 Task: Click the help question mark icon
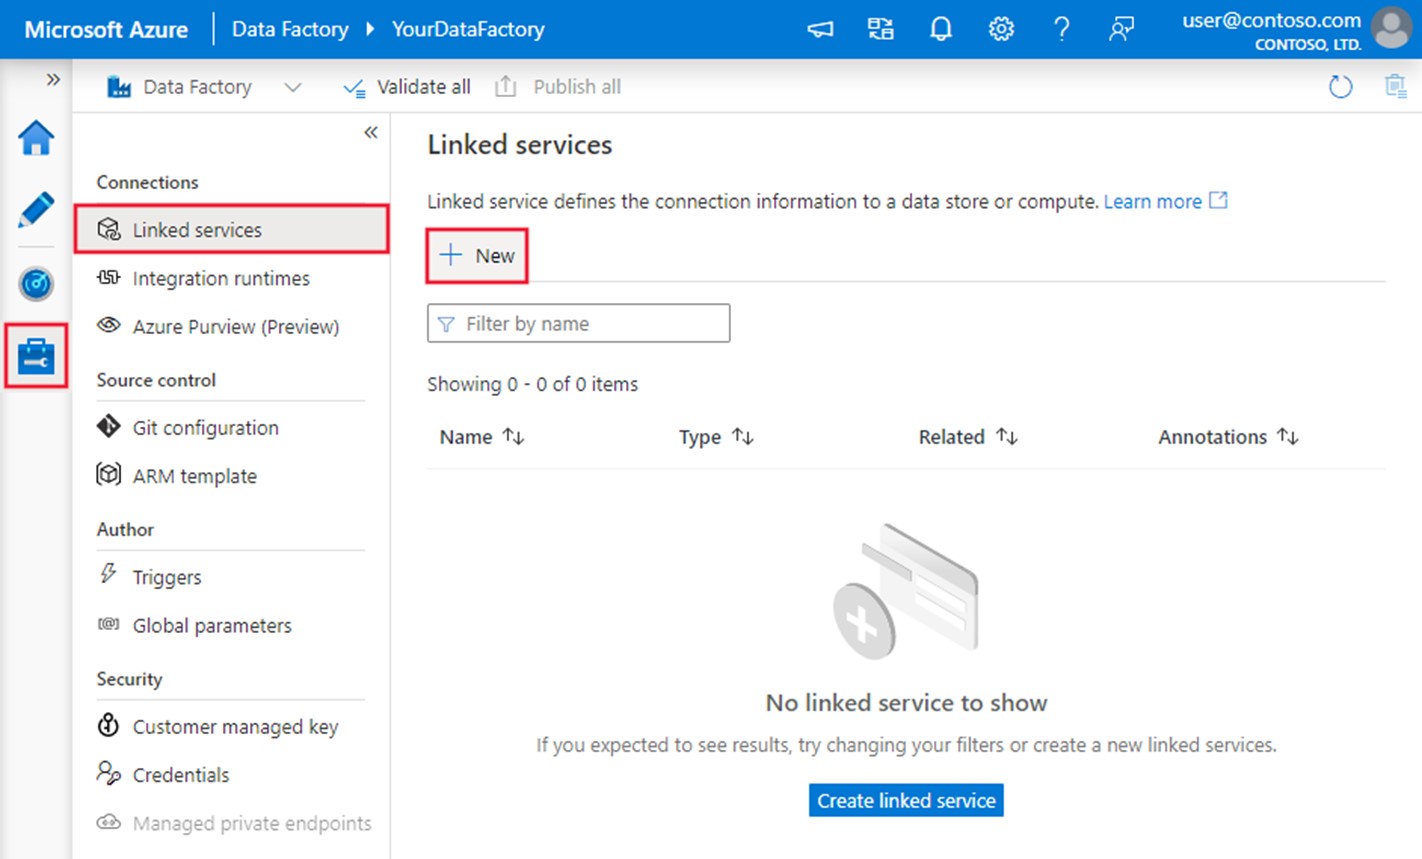1061,29
